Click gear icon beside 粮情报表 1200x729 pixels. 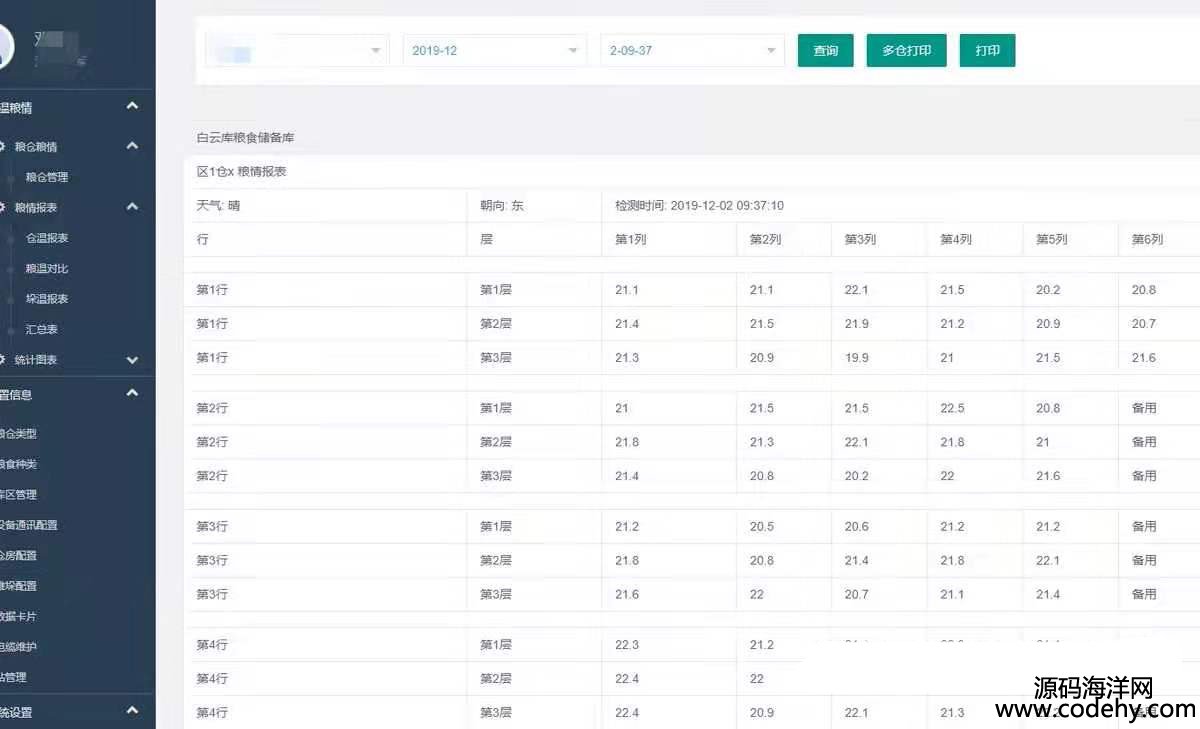[2, 207]
